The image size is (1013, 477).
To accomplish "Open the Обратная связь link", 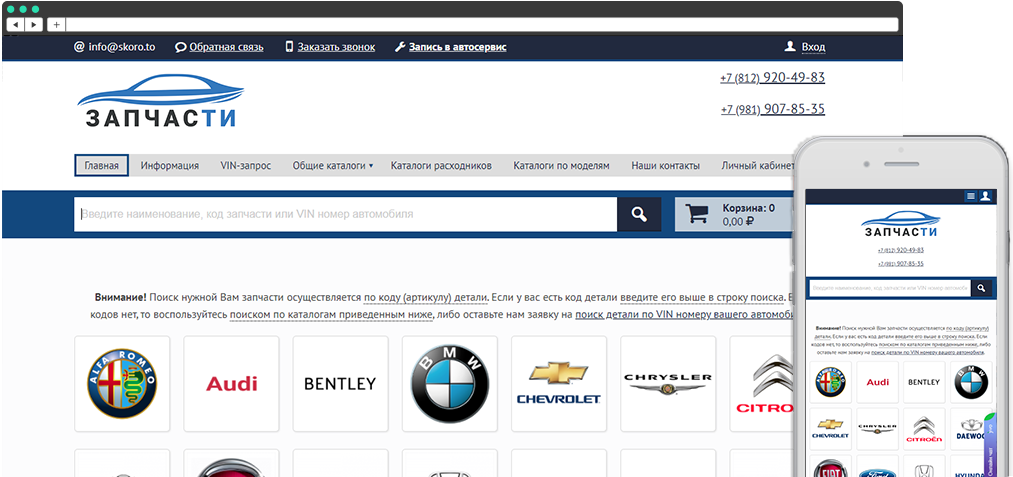I will click(x=226, y=47).
